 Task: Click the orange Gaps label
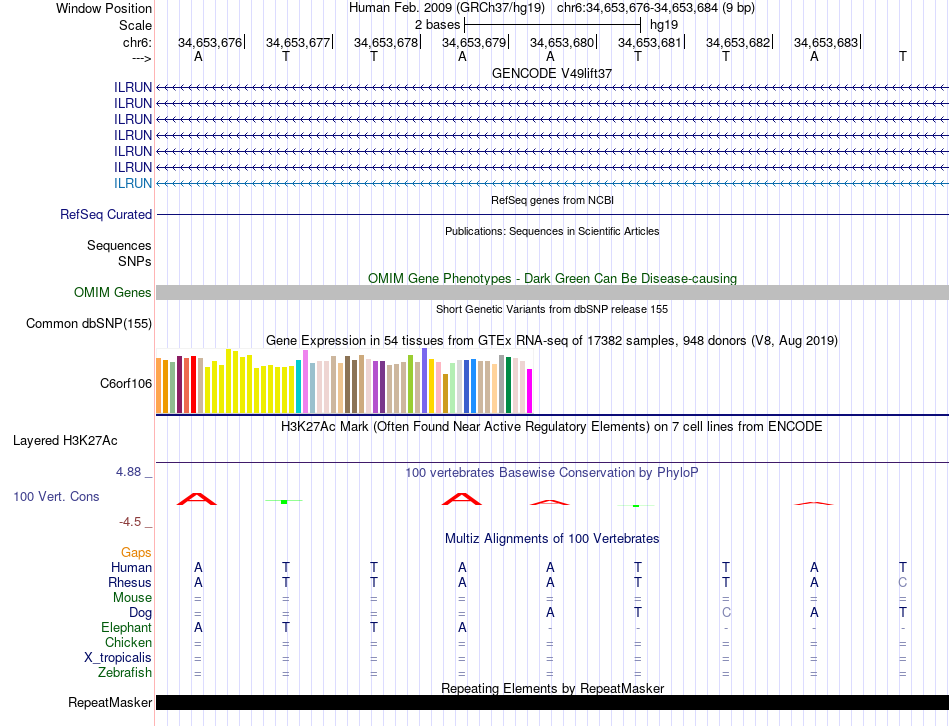click(x=136, y=552)
